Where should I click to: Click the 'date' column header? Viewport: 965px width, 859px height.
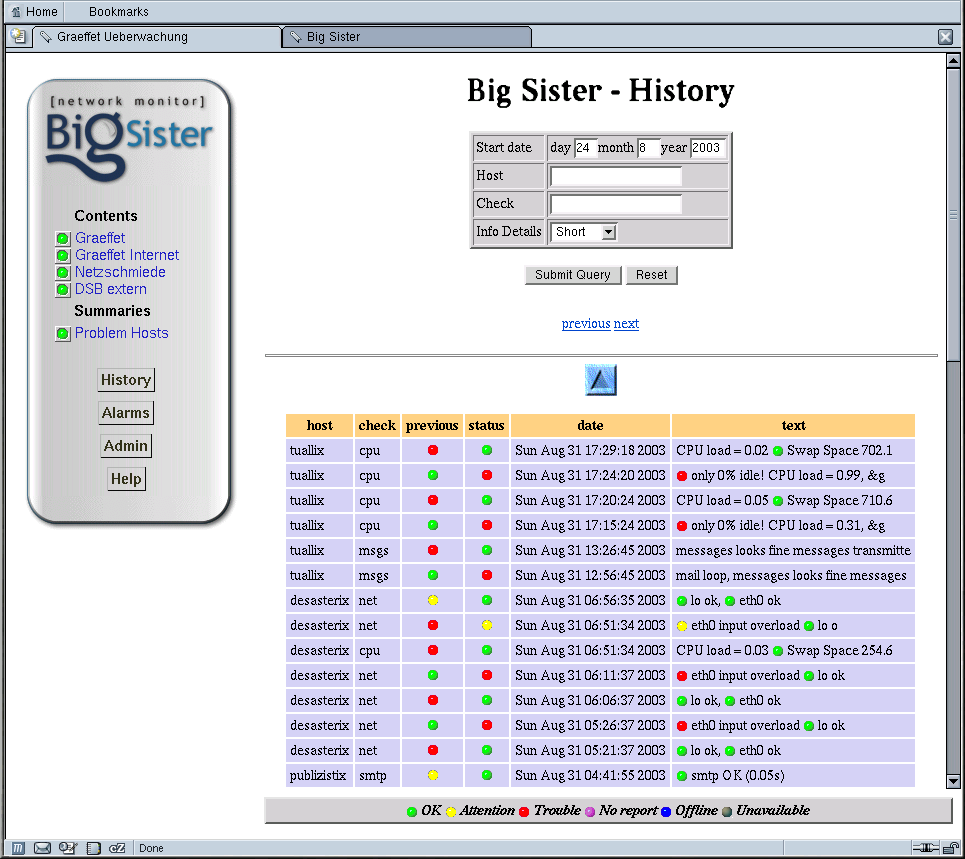(590, 425)
